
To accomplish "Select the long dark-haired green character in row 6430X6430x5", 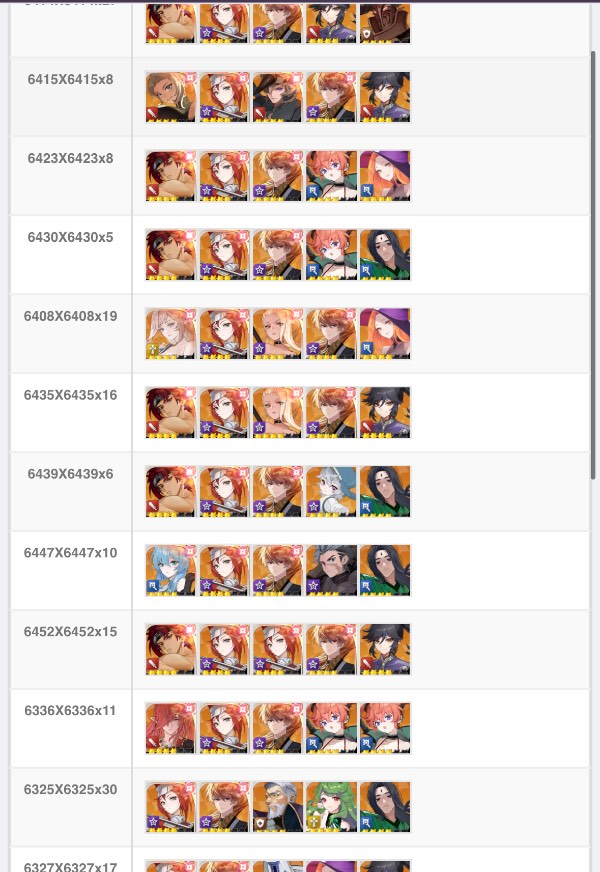I will coord(385,255).
